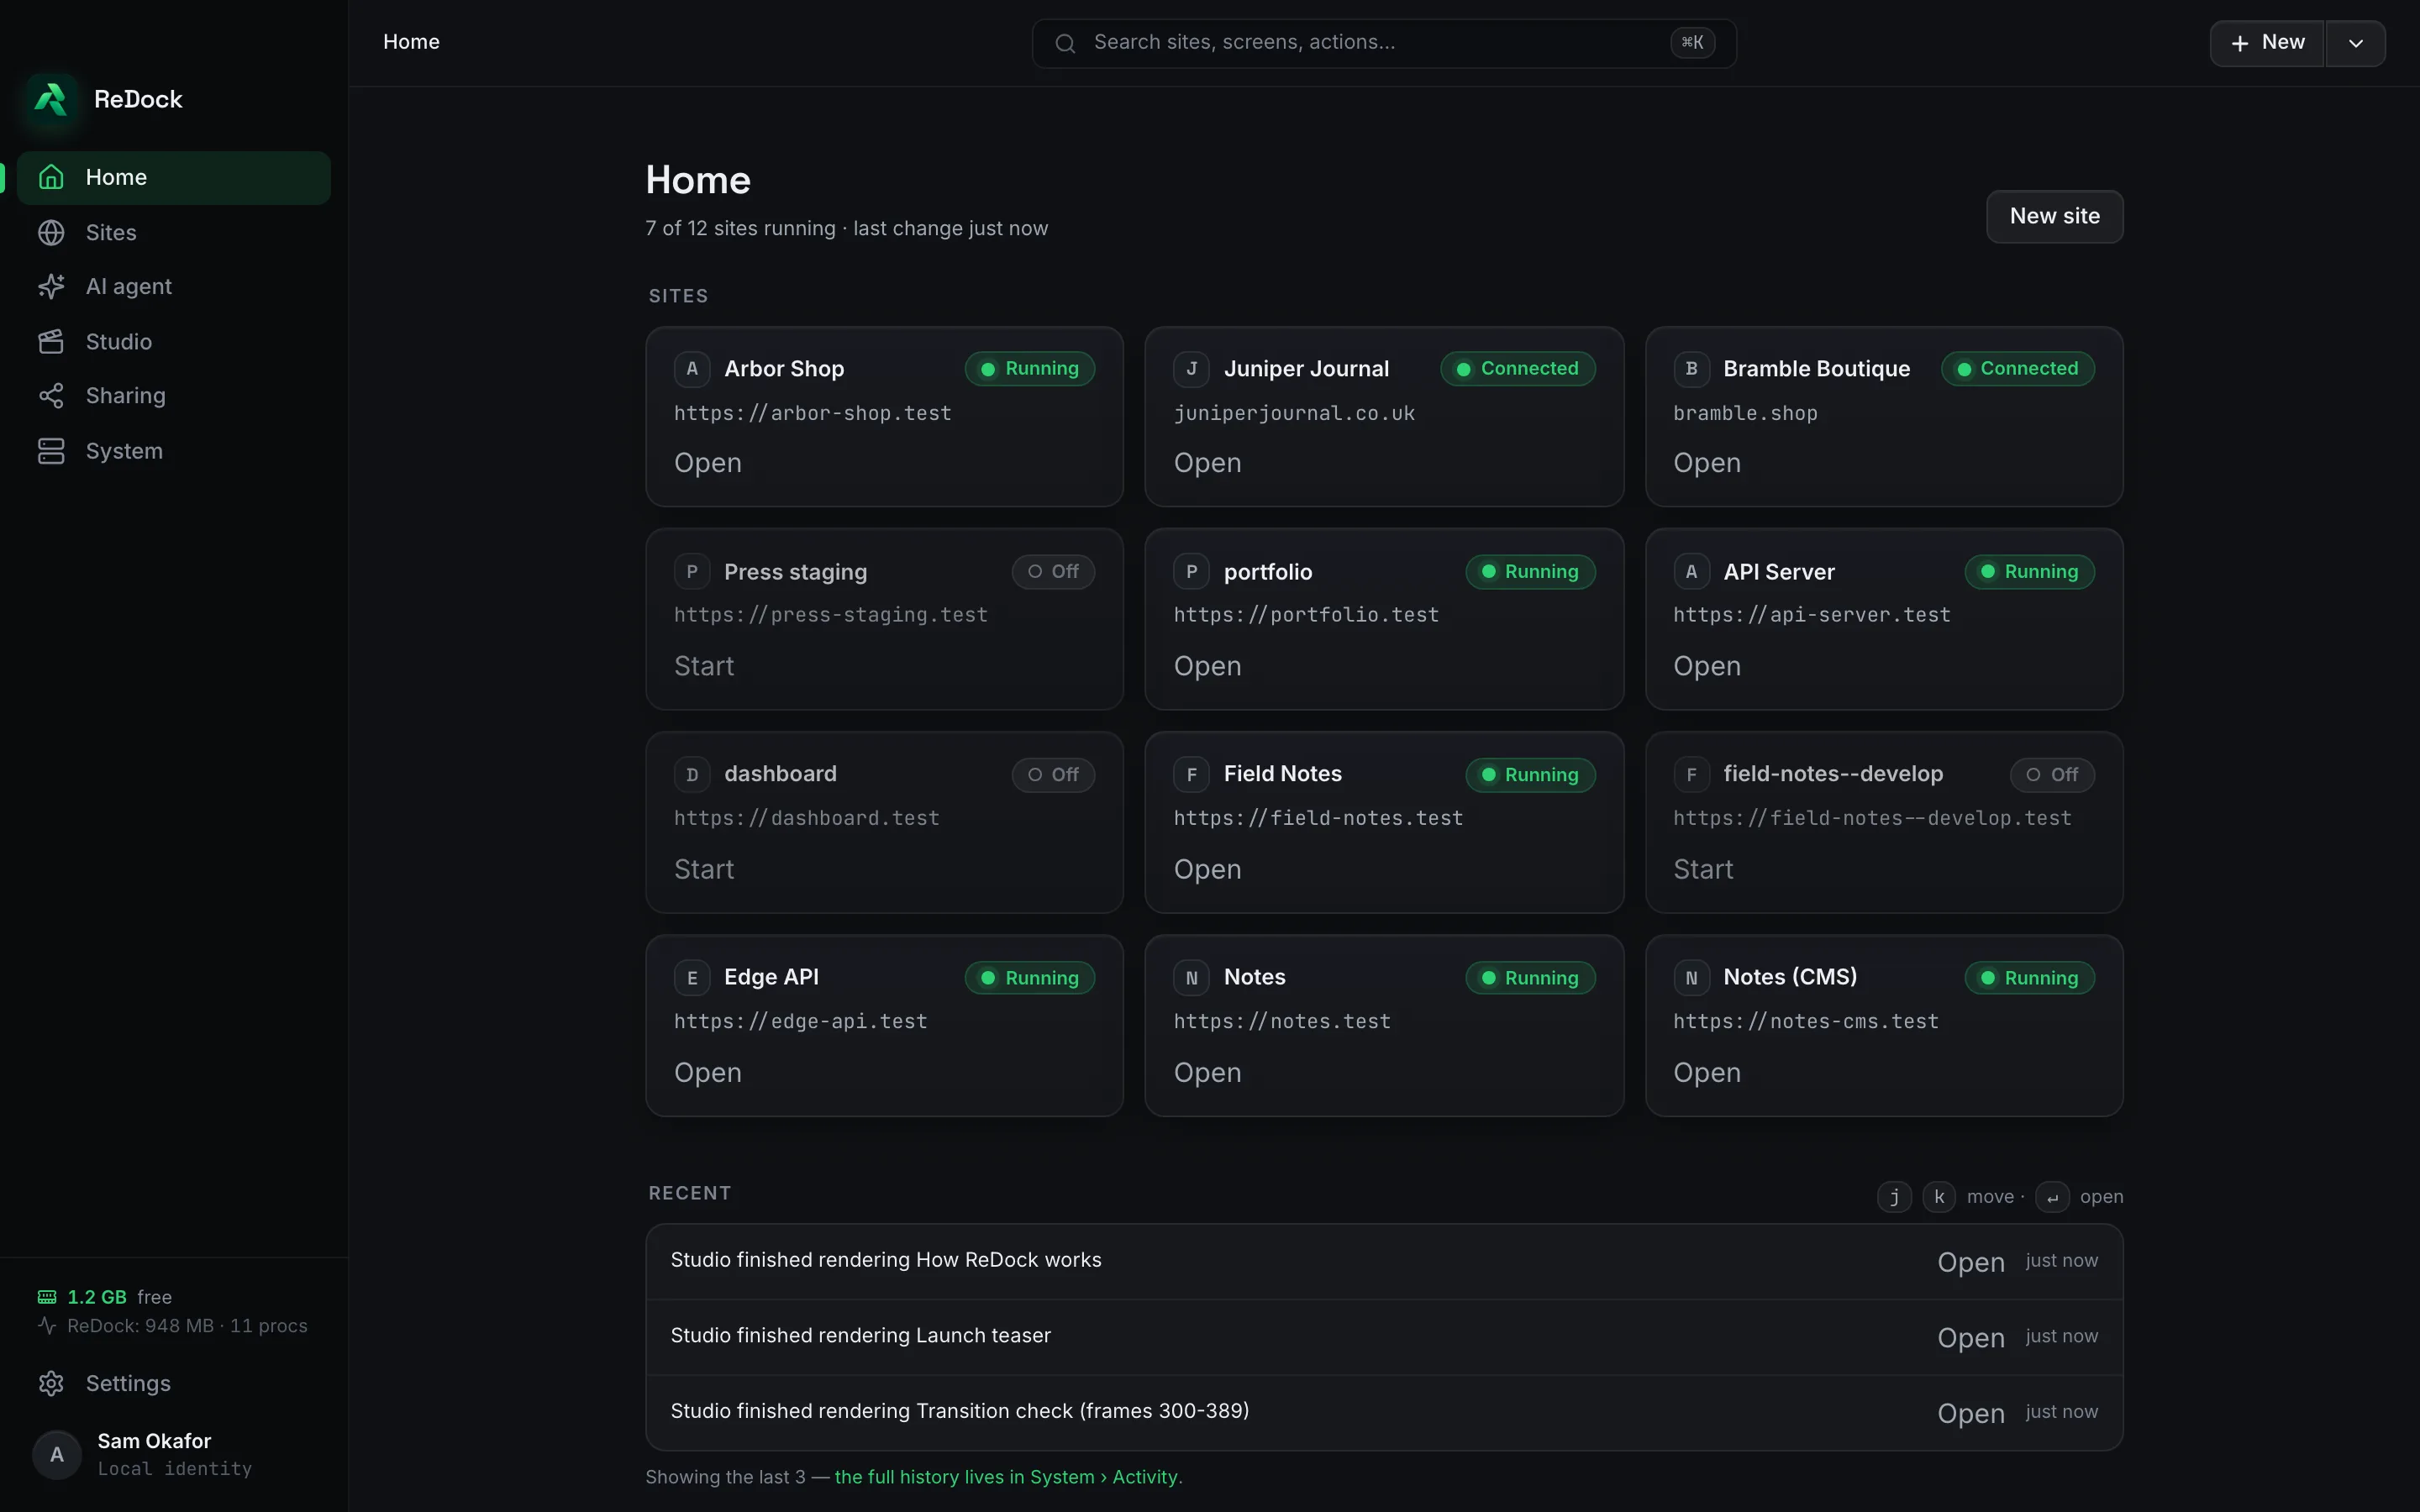Click Arbor Shop Running status pill
2420x1512 pixels.
click(1029, 369)
